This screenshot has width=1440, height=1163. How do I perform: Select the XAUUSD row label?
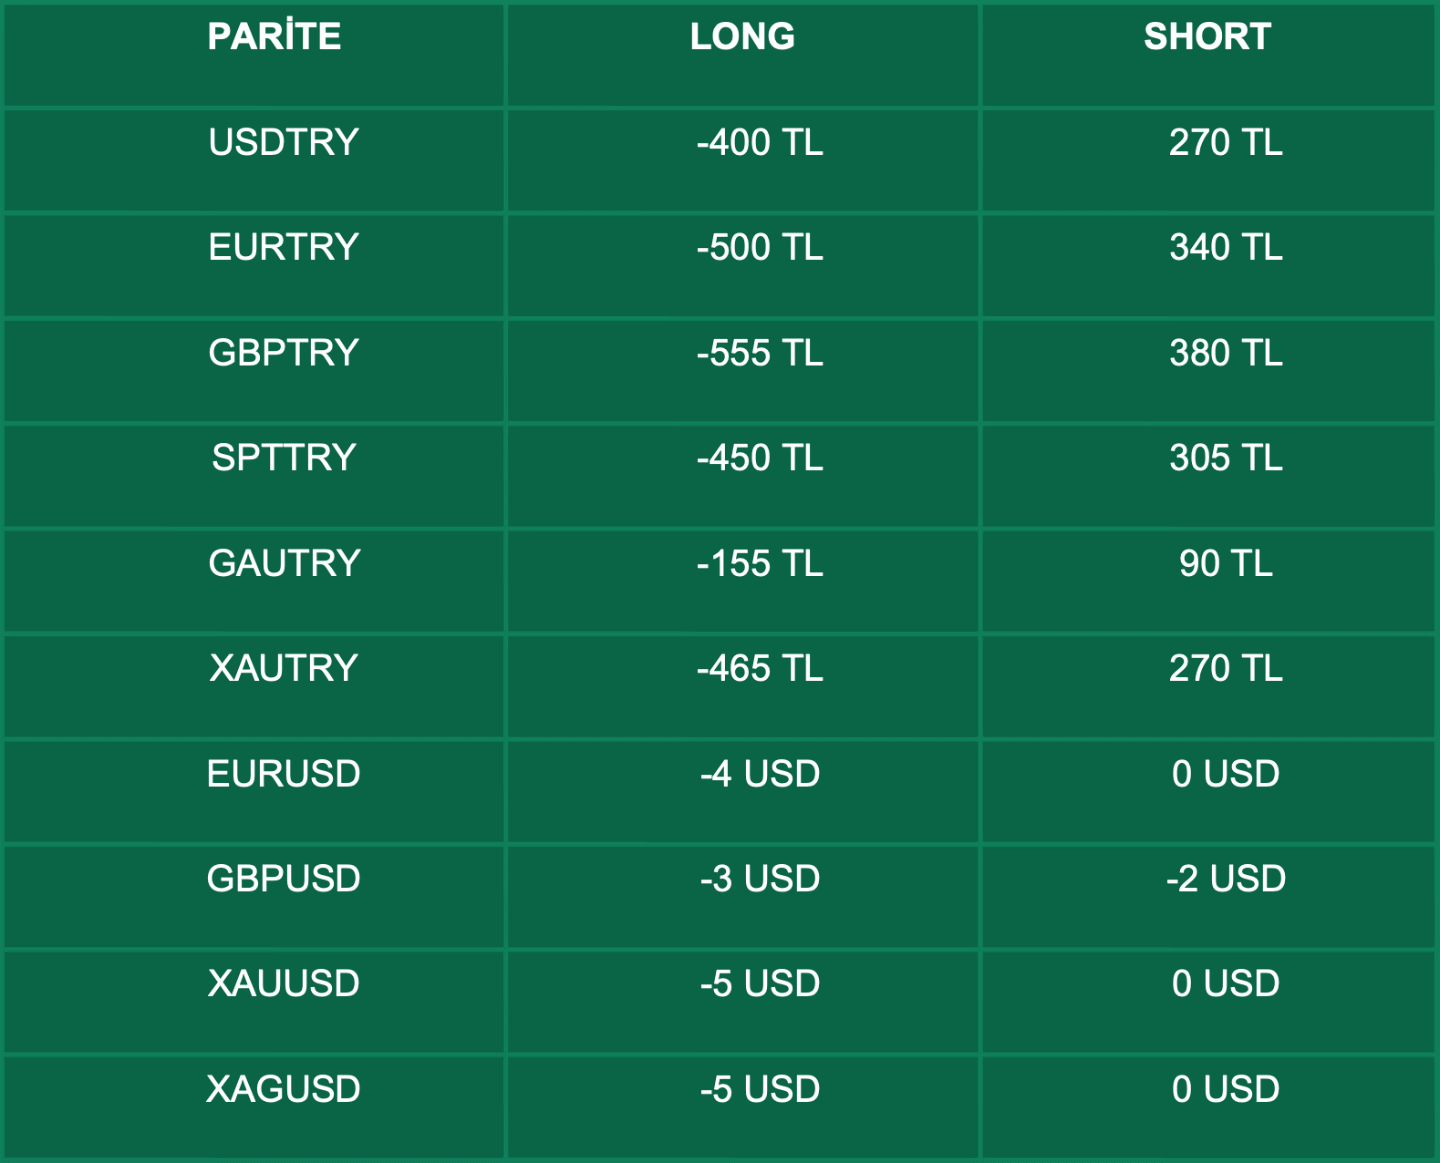283,984
